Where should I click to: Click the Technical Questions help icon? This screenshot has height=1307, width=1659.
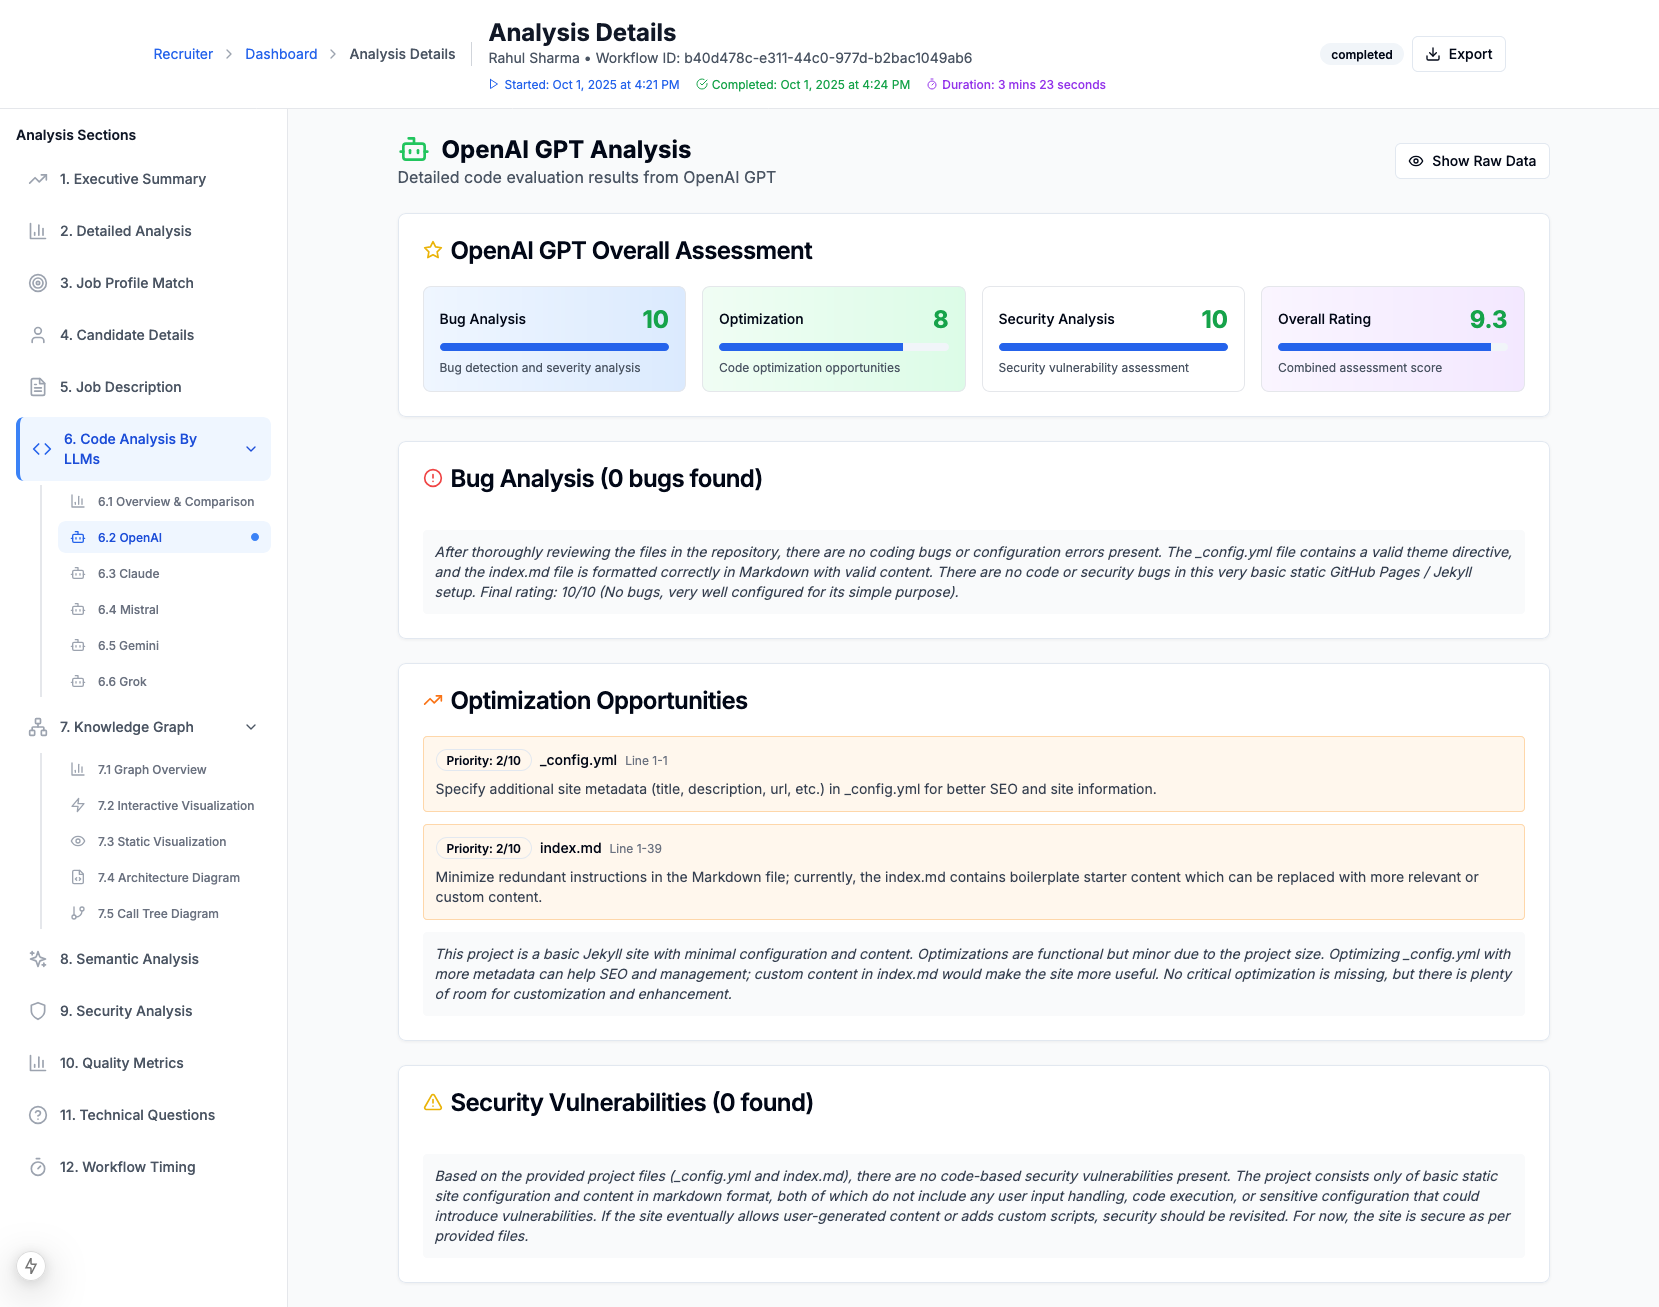(x=38, y=1115)
